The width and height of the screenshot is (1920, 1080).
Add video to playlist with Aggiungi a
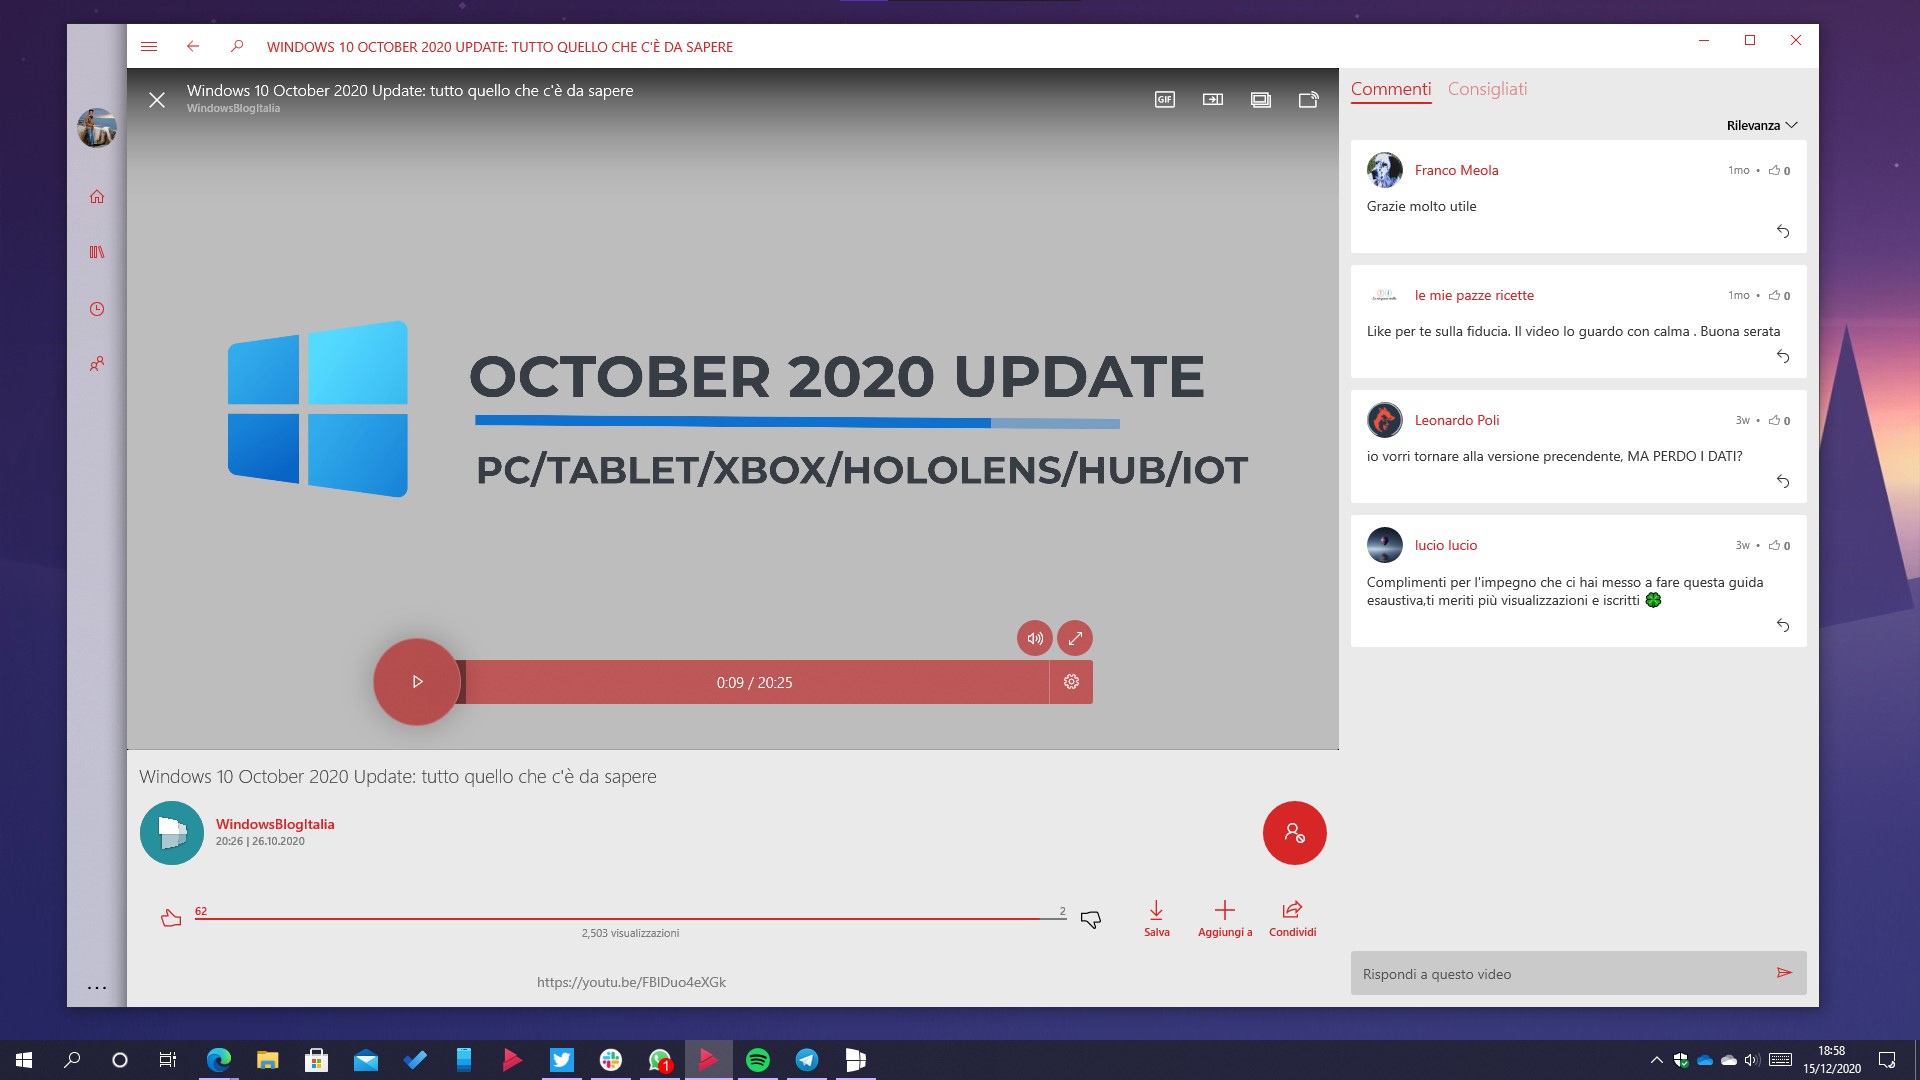point(1225,918)
